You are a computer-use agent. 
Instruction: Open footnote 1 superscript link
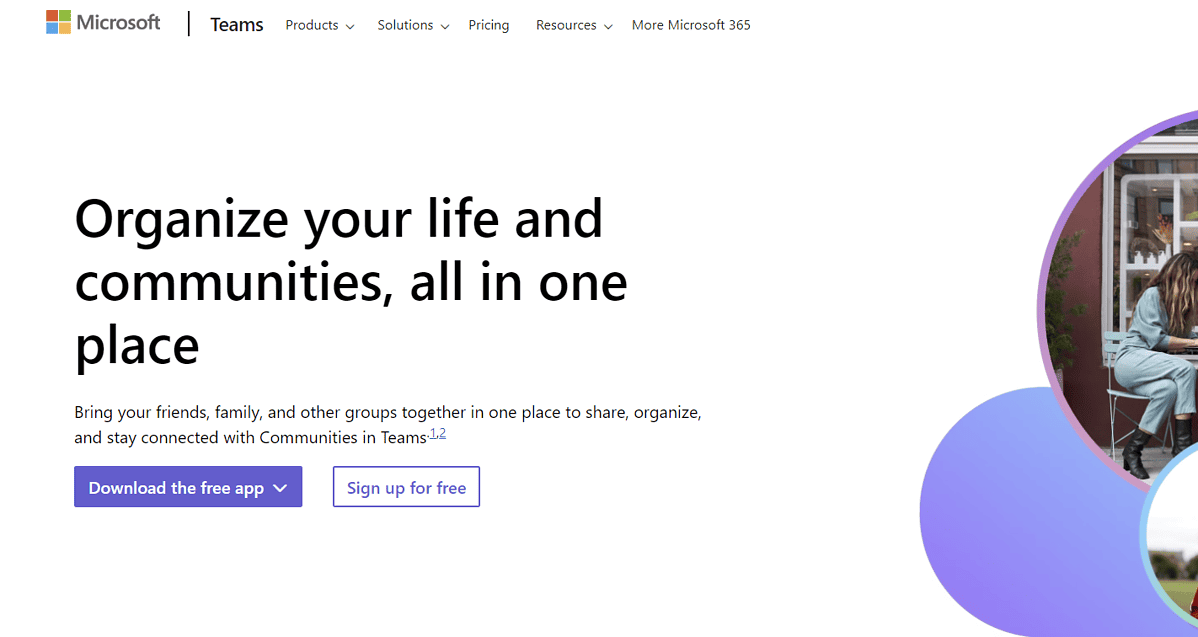pos(432,433)
